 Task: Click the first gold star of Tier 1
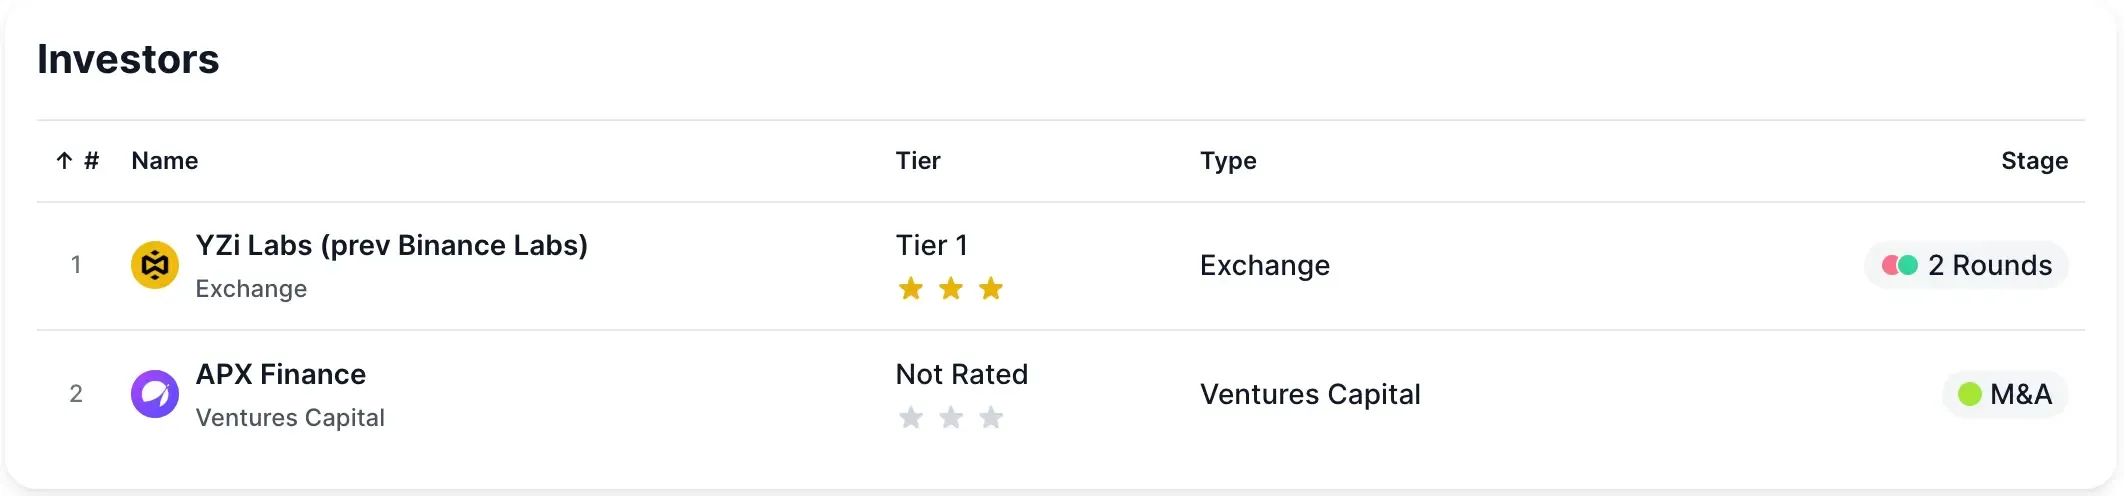point(911,289)
